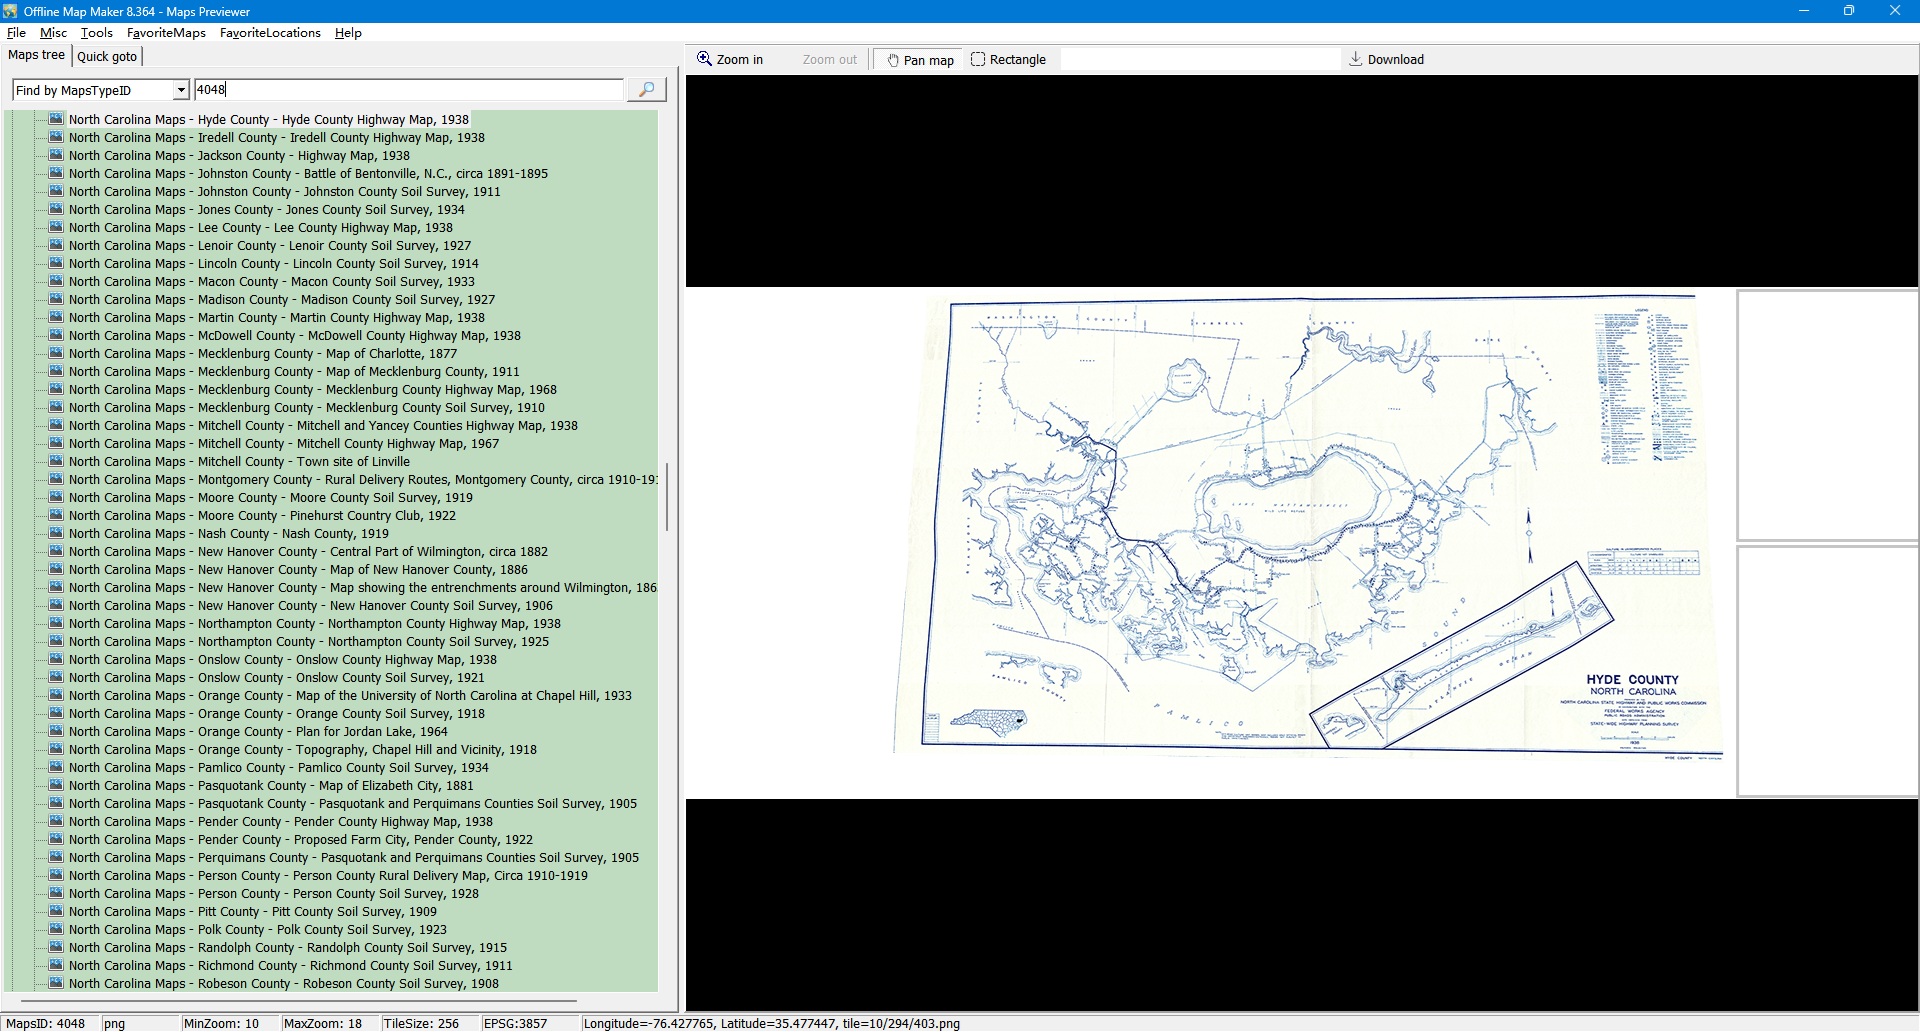Select Nash County, 1919 map entry
Viewport: 1920px width, 1032px height.
(x=228, y=534)
